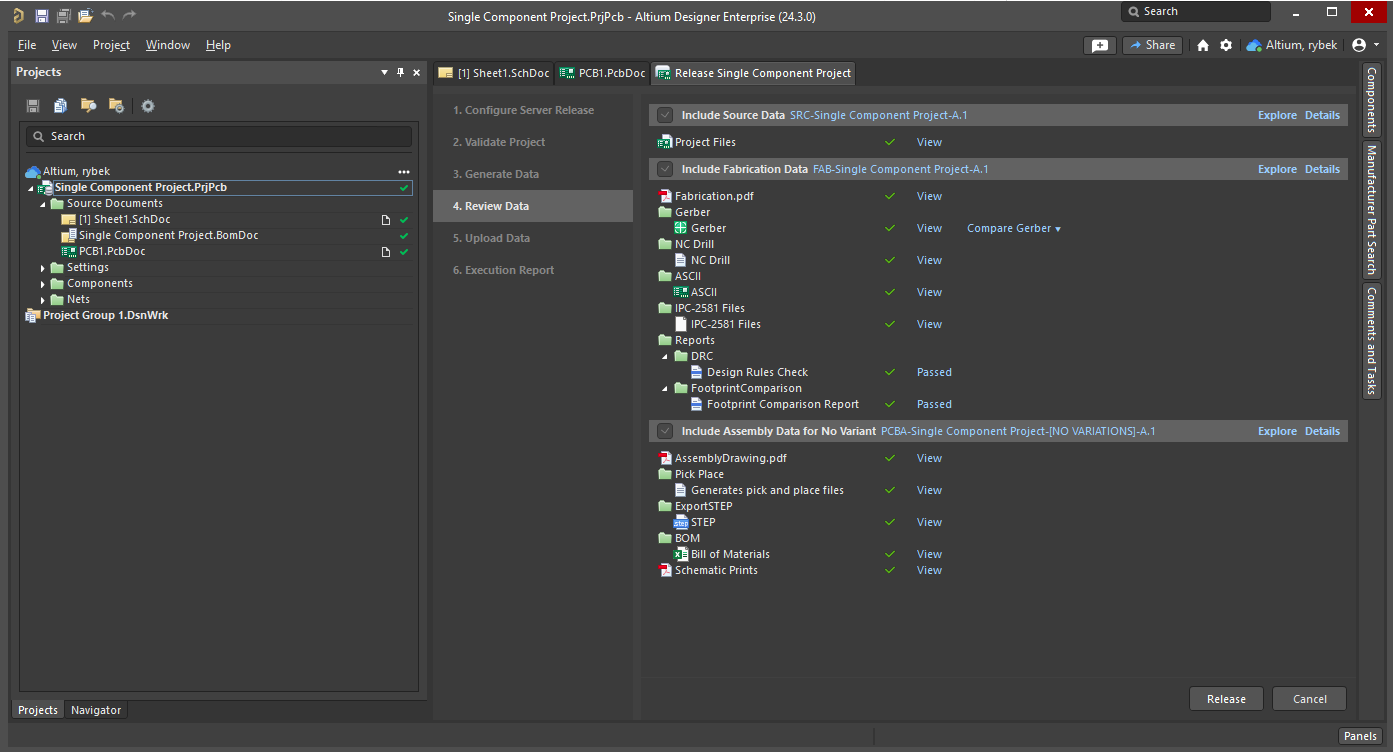
Task: Collapse the Single Component Project.PrjPcb tree node
Action: 31,188
